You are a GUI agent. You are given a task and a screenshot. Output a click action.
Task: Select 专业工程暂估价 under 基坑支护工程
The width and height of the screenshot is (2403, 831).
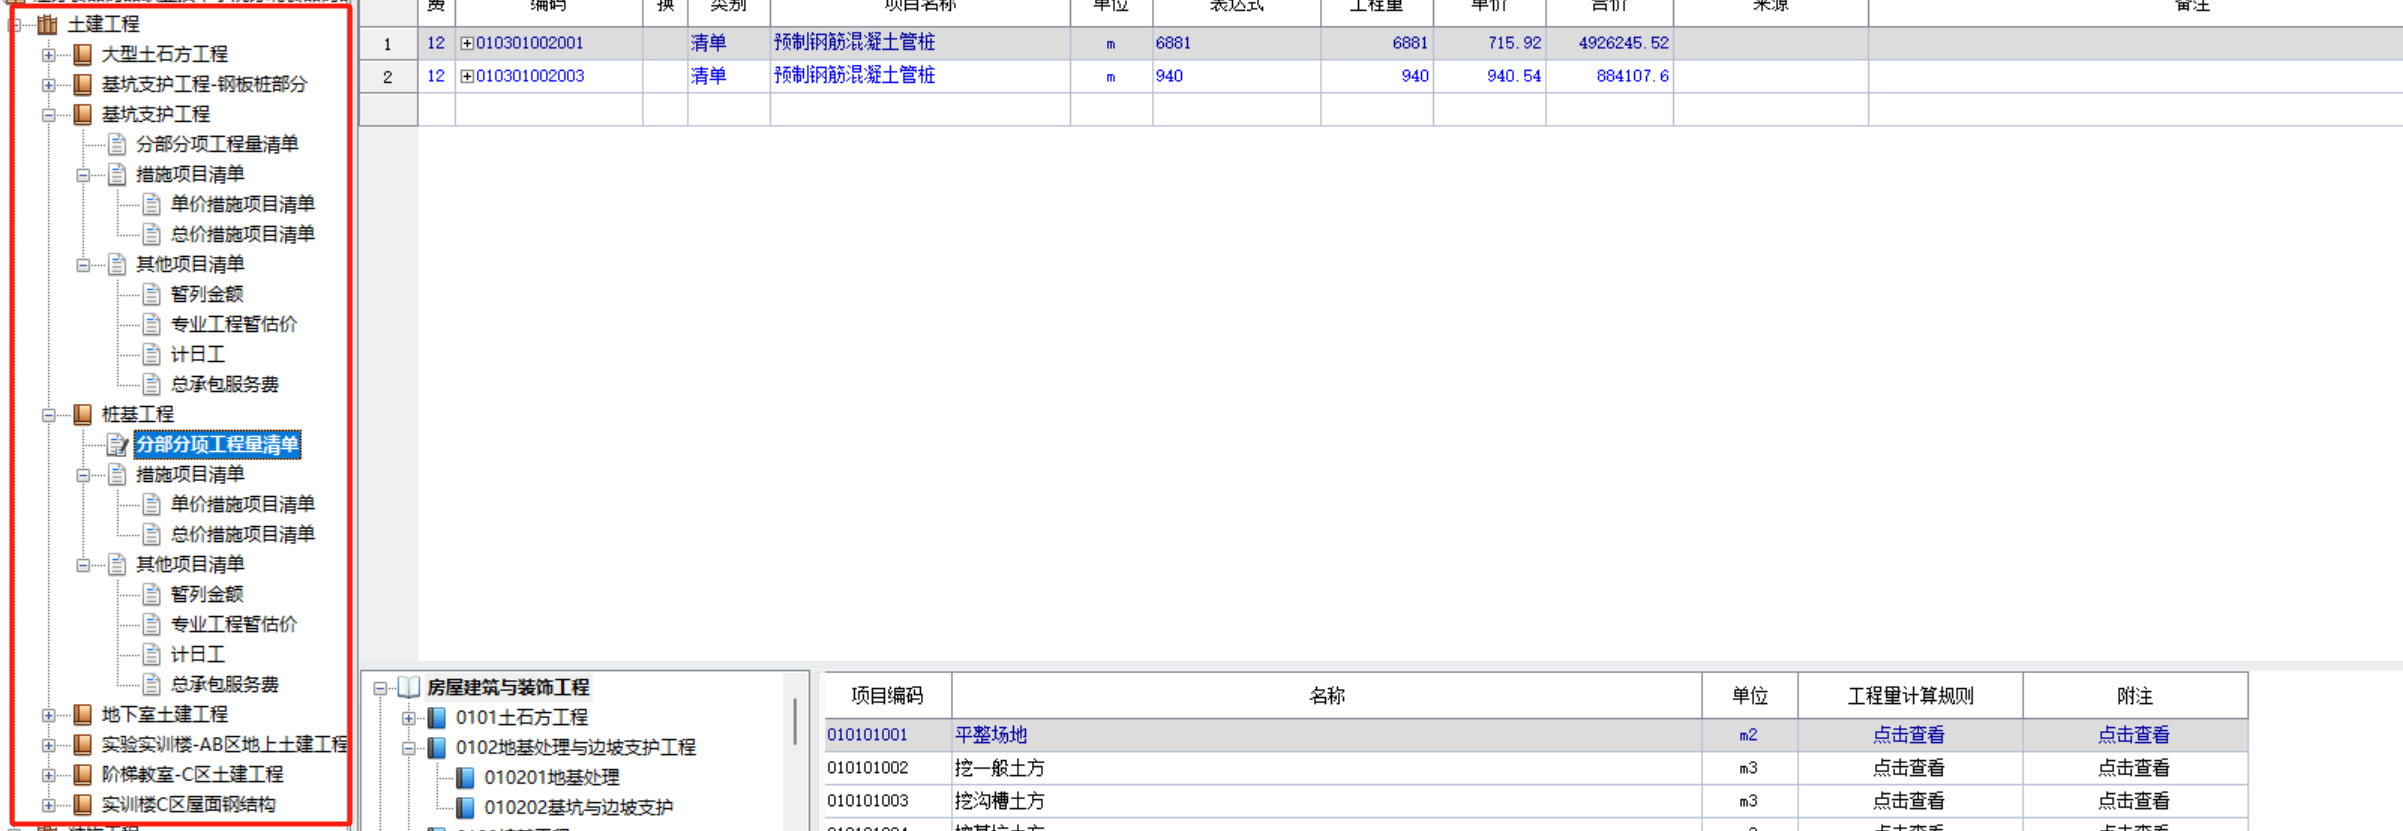tap(234, 324)
